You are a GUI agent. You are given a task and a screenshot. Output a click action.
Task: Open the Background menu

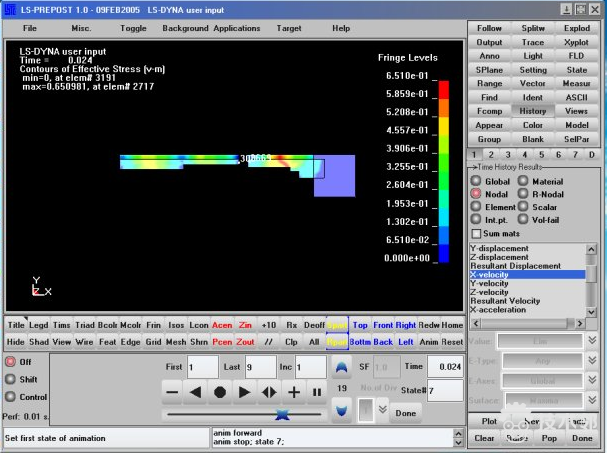tap(185, 28)
